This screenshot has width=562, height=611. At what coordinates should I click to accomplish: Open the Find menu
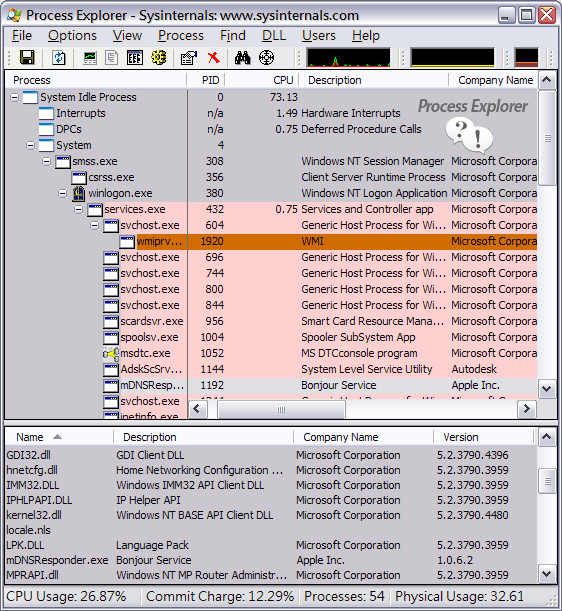pyautogui.click(x=233, y=36)
